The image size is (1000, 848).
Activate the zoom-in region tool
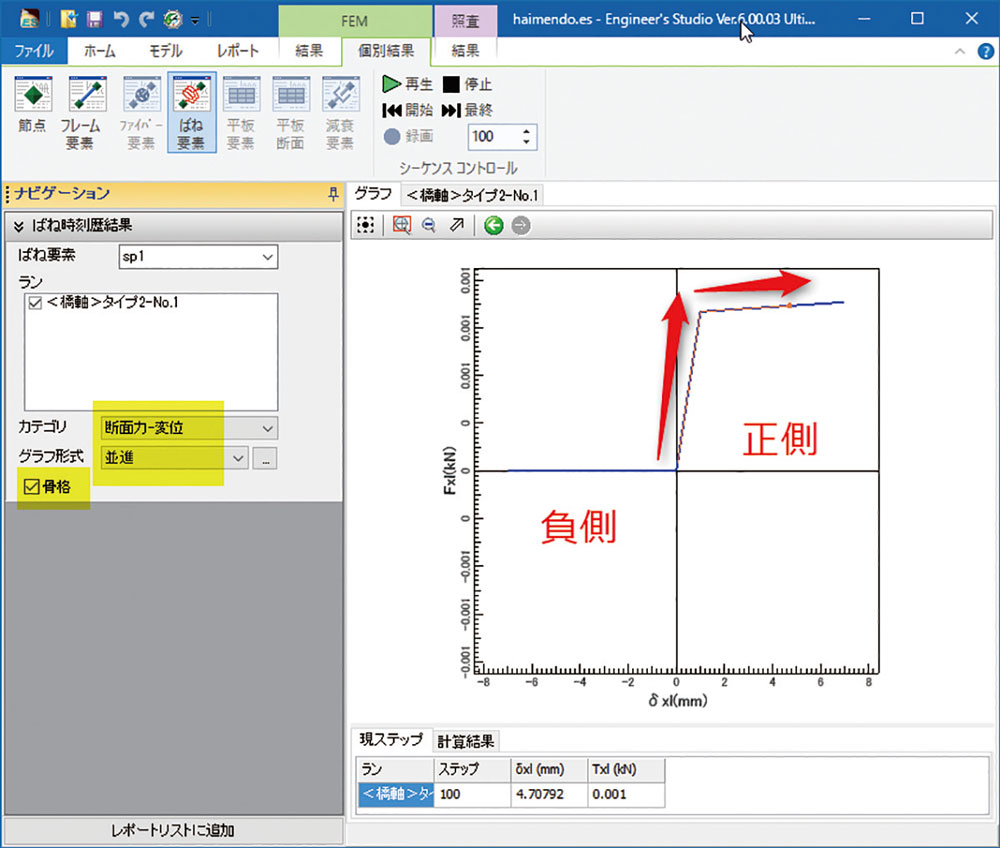point(402,225)
